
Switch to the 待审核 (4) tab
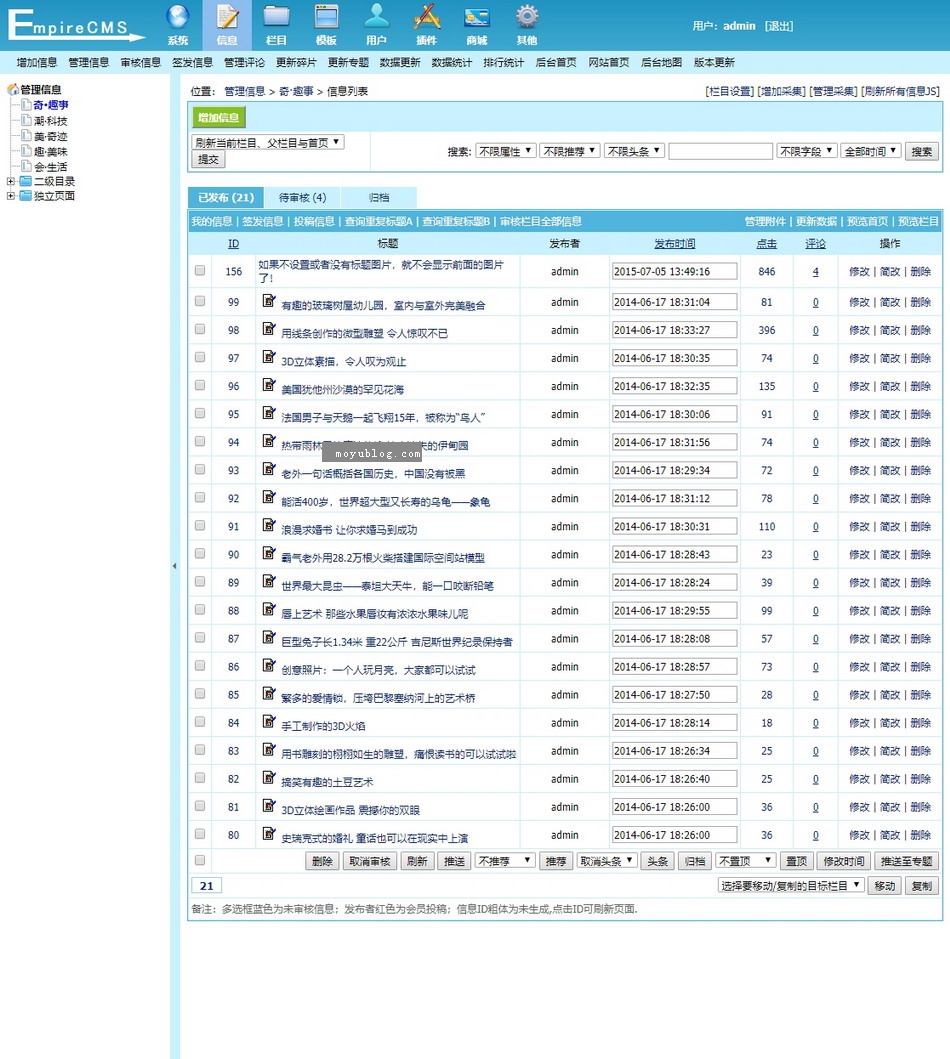[x=302, y=197]
